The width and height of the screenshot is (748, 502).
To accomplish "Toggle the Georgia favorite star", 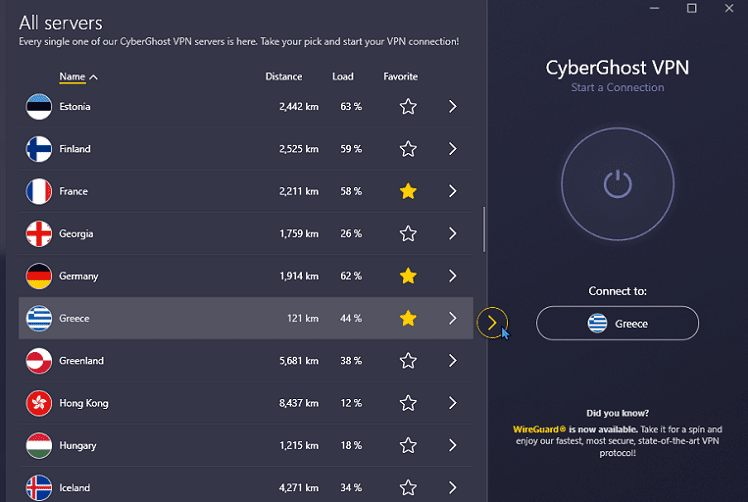I will (x=408, y=234).
